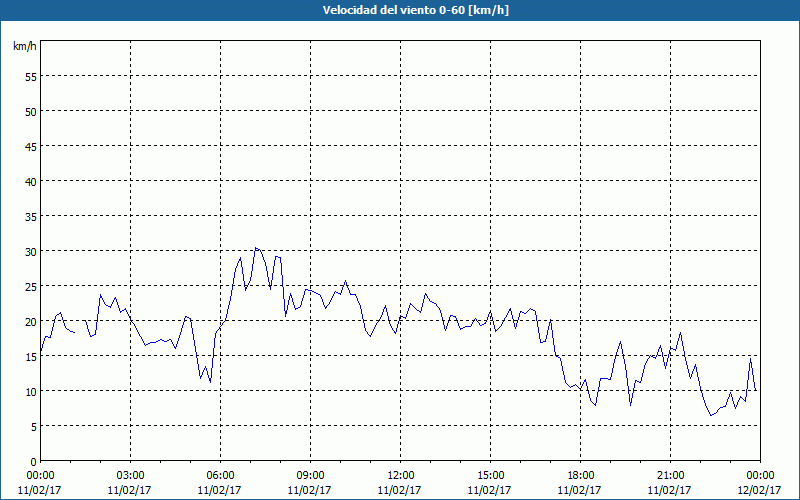
Task: Click the km/h unit label on the y-axis
Action: [x=24, y=46]
